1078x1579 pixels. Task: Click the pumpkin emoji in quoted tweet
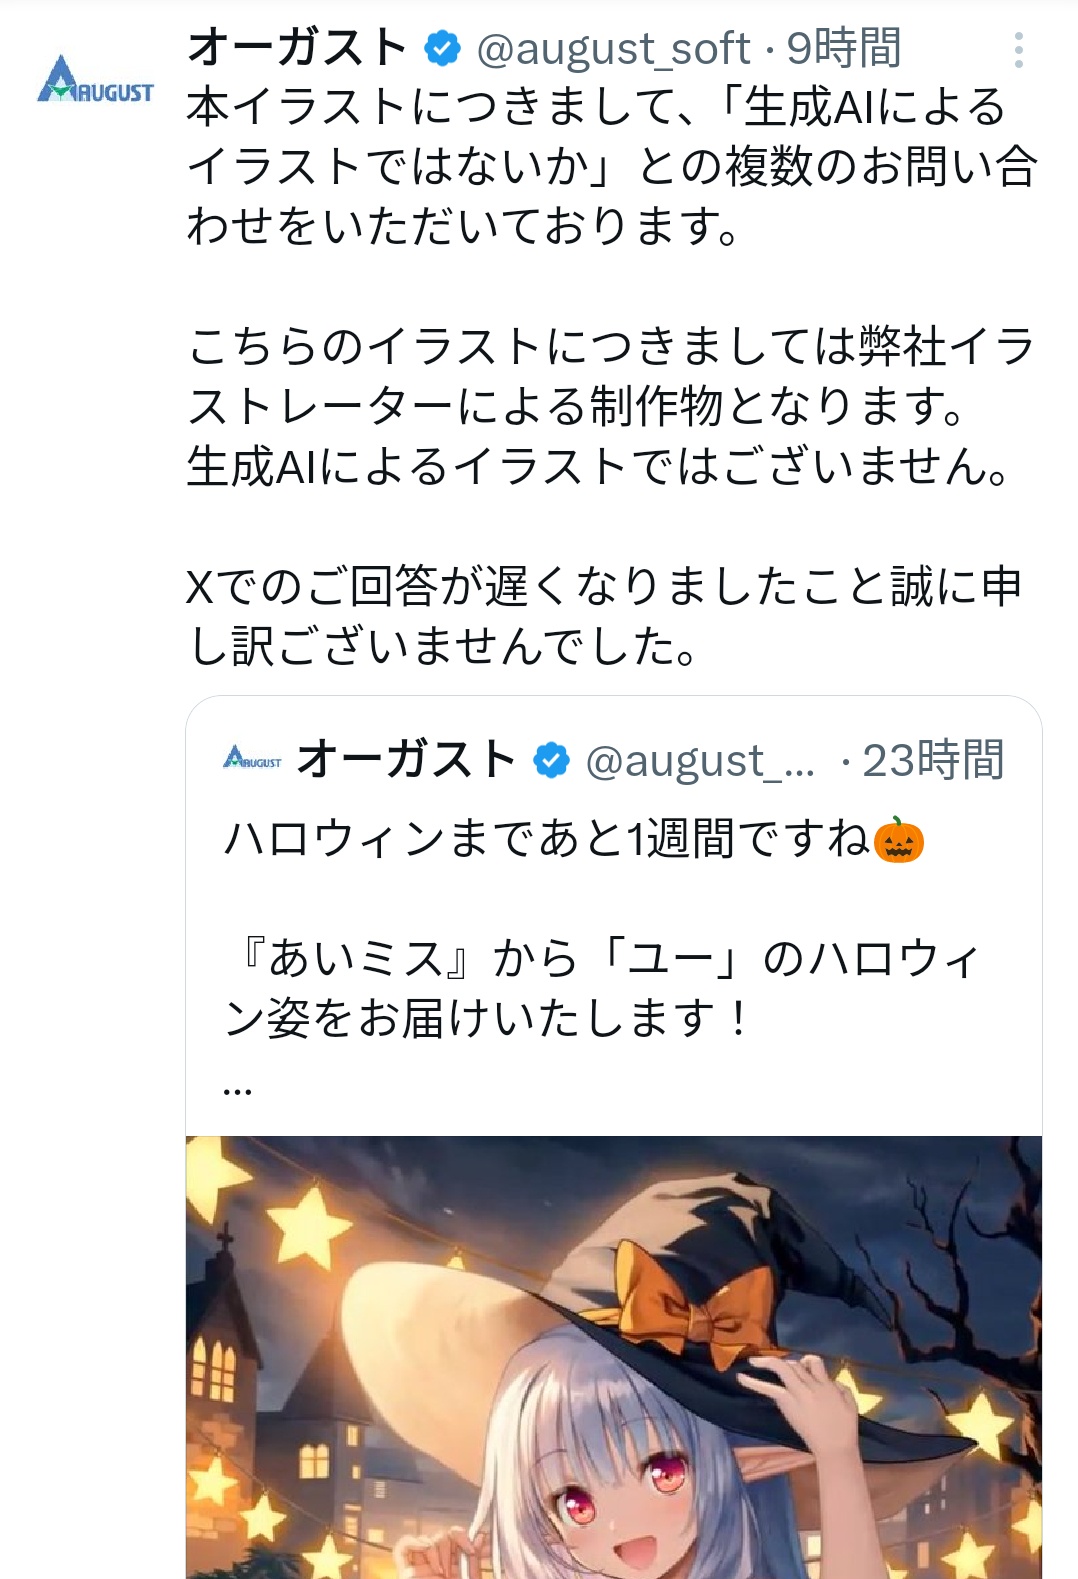[898, 839]
